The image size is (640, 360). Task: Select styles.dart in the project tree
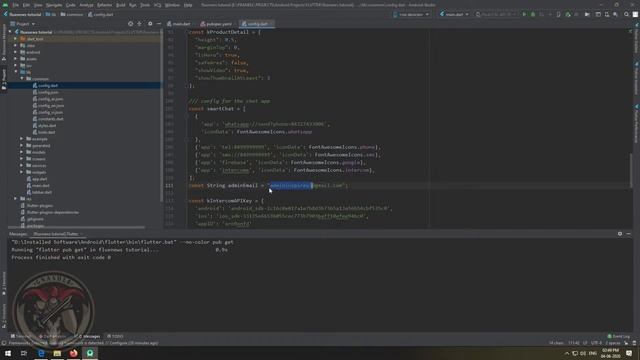click(47, 125)
